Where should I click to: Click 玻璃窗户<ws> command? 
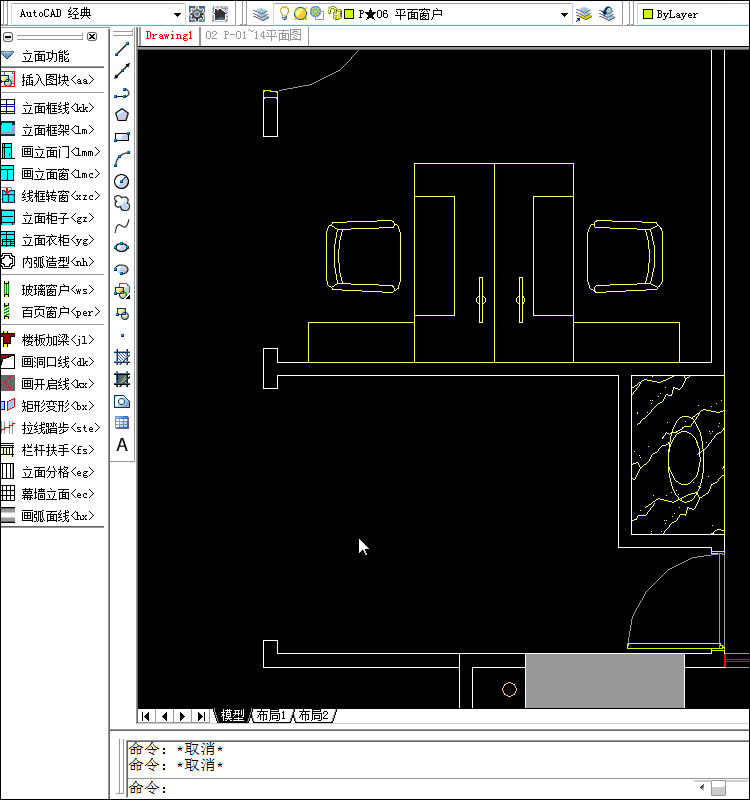coord(52,290)
